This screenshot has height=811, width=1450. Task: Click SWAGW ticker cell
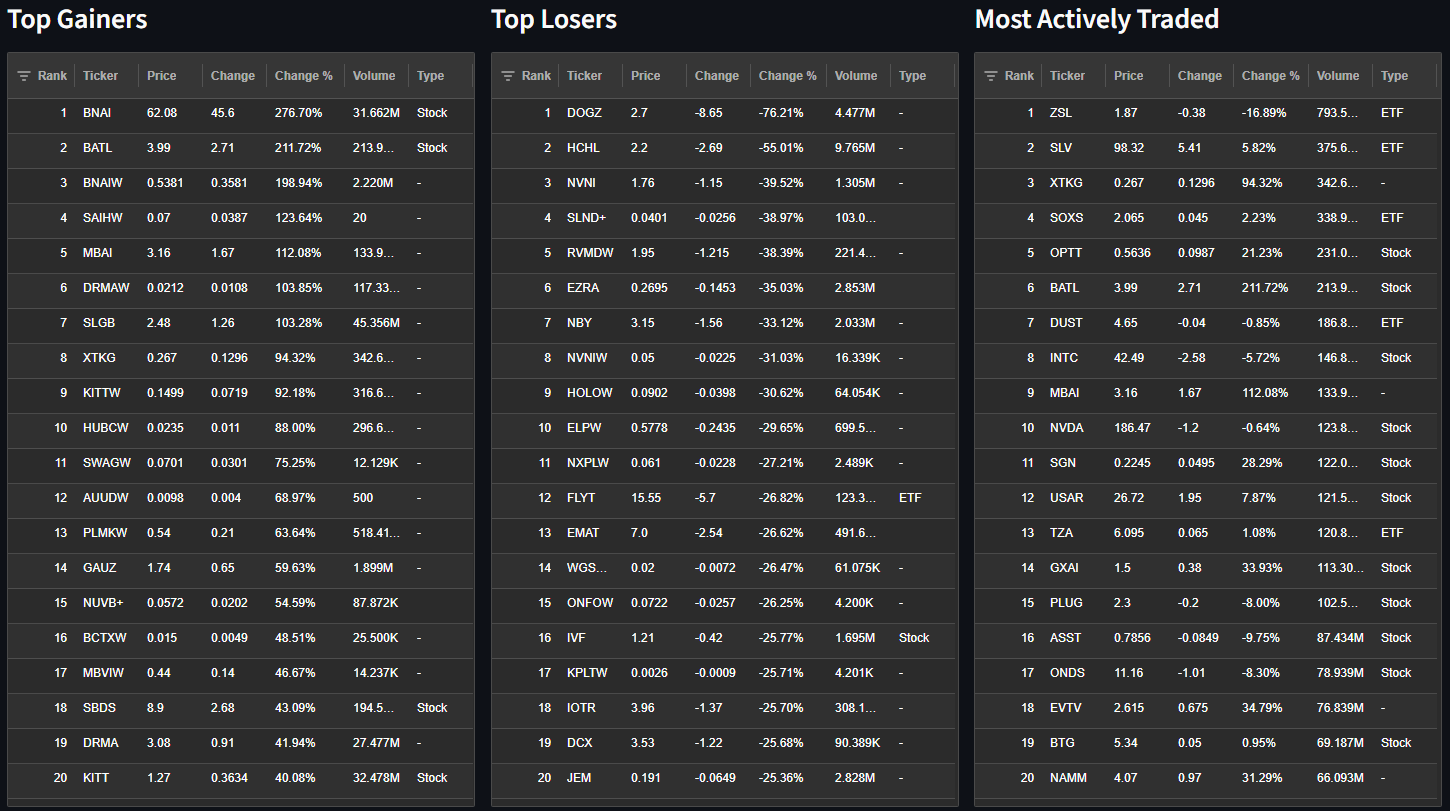(x=107, y=463)
